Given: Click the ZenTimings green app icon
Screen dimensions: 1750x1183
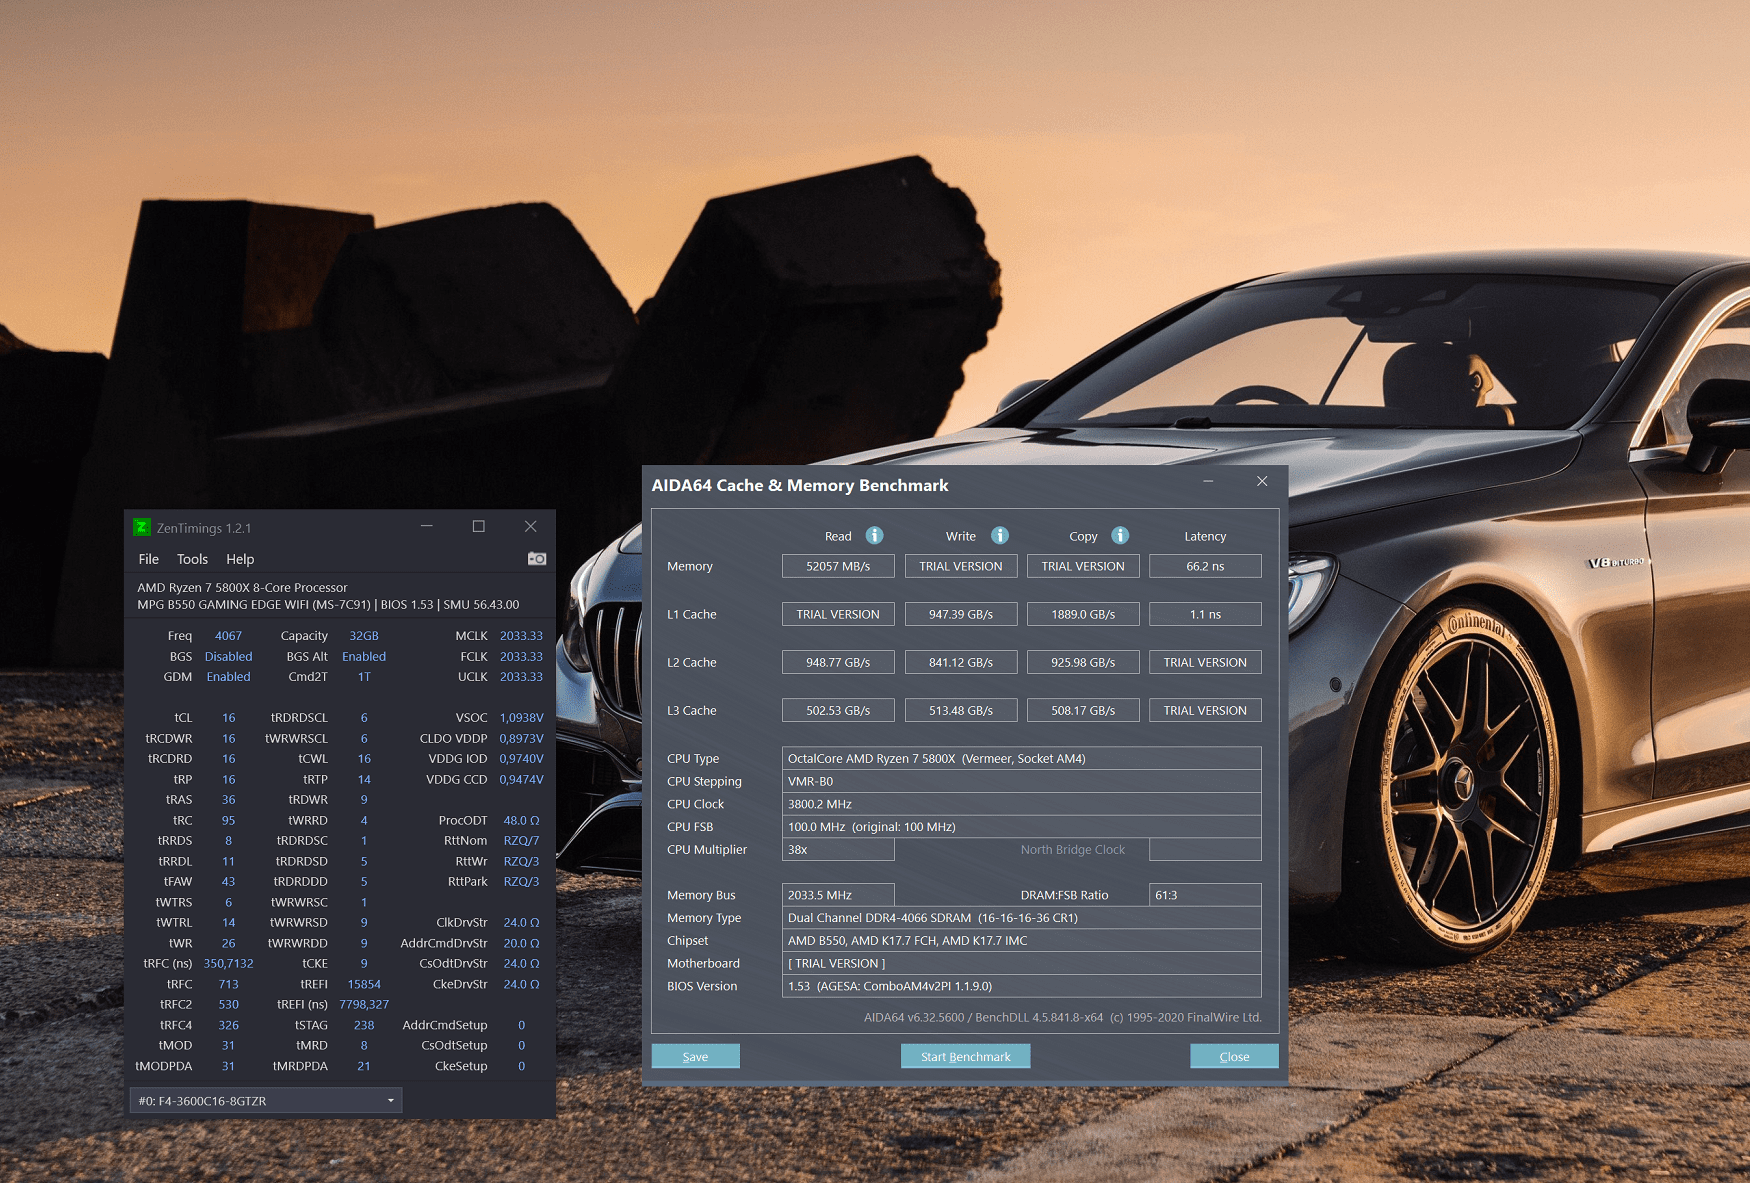Looking at the screenshot, I should coord(142,527).
